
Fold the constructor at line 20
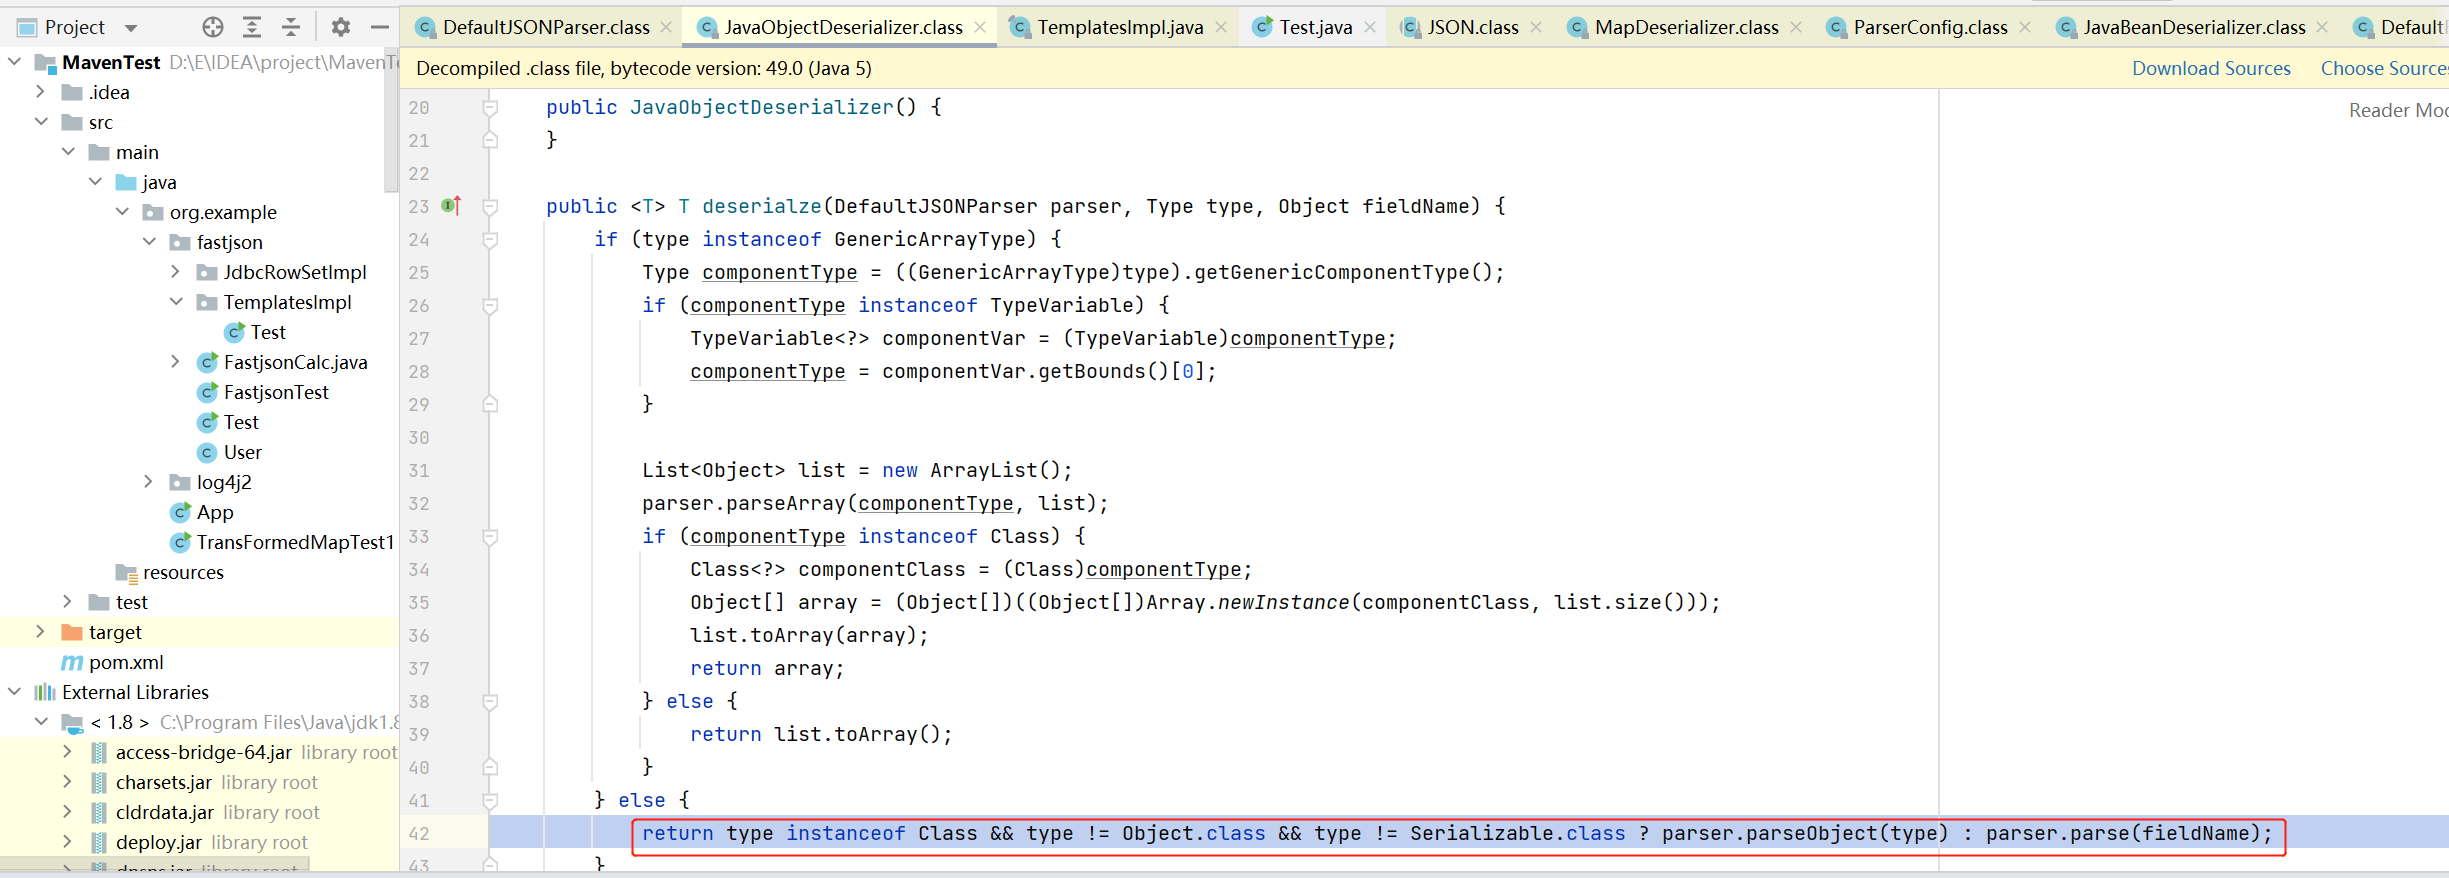point(490,107)
